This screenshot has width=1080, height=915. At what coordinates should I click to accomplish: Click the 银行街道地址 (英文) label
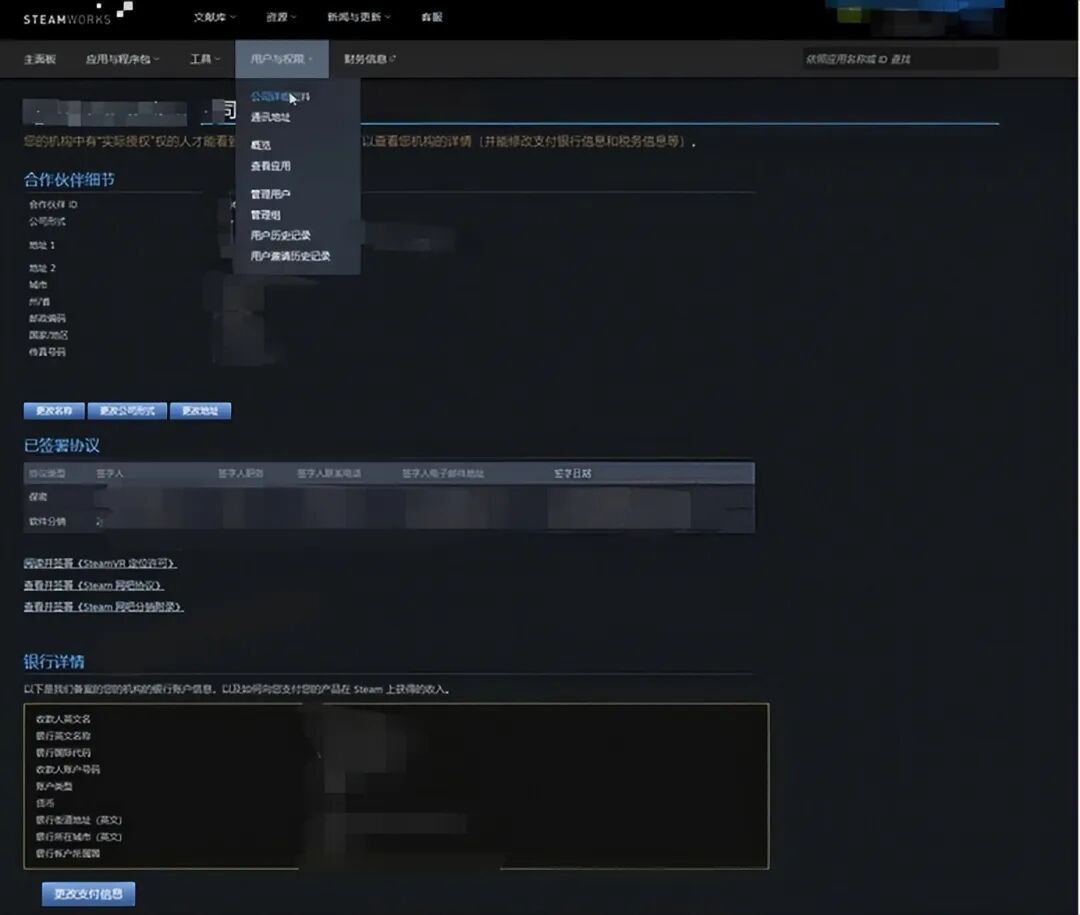79,820
